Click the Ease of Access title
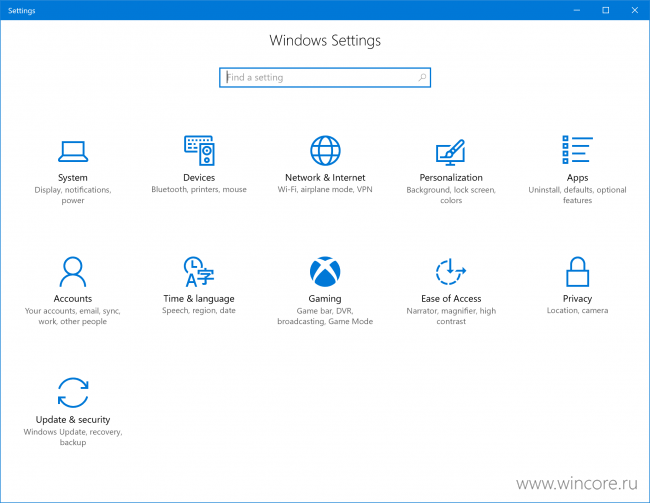The image size is (650, 503). (x=451, y=299)
